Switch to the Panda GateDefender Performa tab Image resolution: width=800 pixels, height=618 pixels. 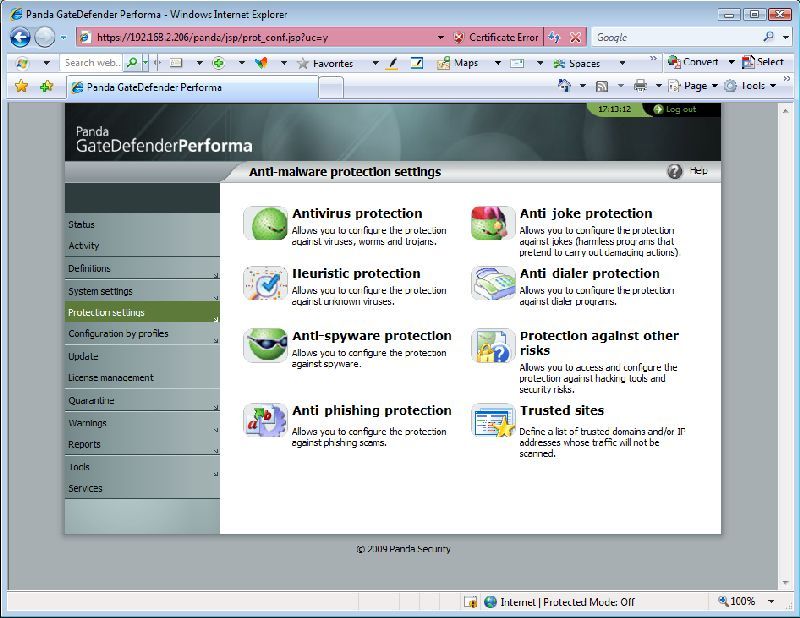point(150,86)
